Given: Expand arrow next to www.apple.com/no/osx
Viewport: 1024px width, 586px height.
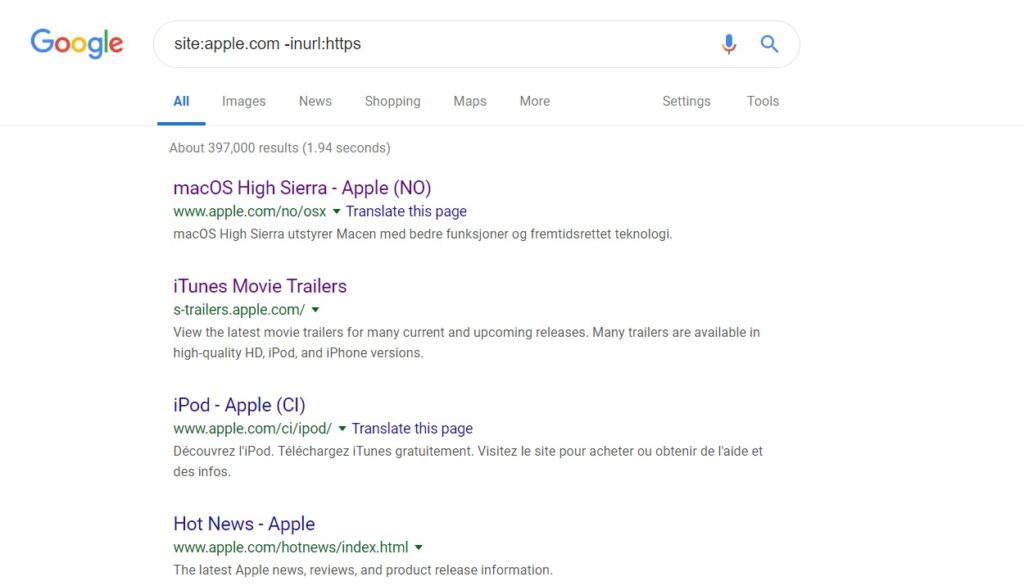Looking at the screenshot, I should (337, 212).
